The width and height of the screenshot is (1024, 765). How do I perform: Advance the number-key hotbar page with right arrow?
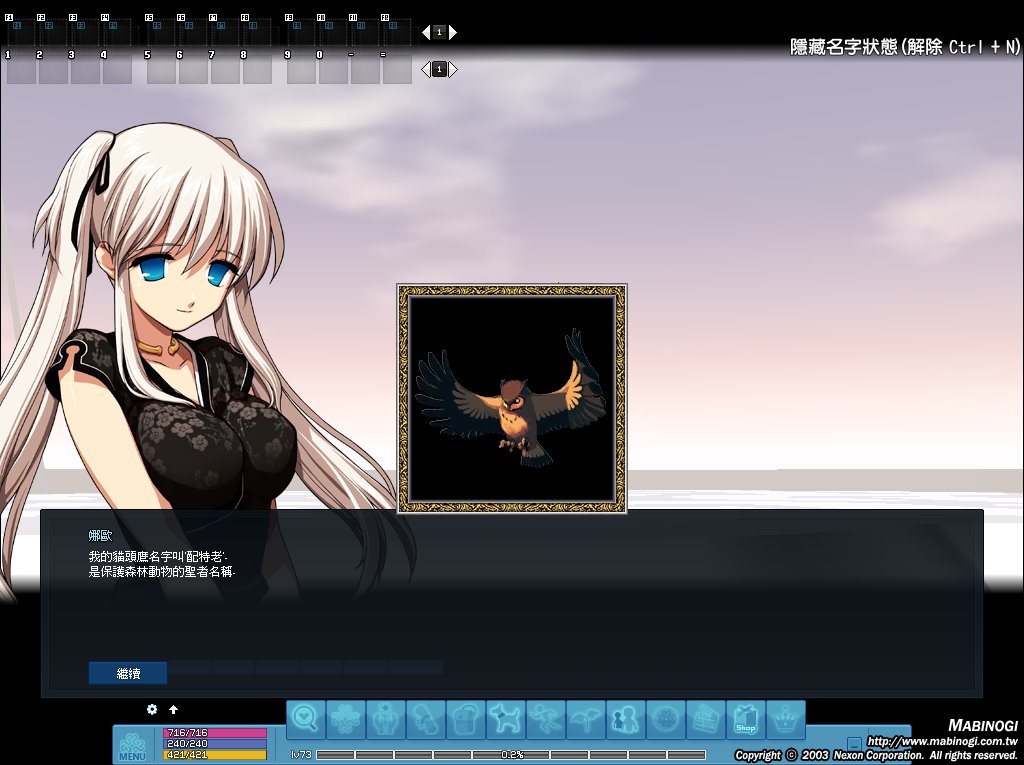pos(453,69)
